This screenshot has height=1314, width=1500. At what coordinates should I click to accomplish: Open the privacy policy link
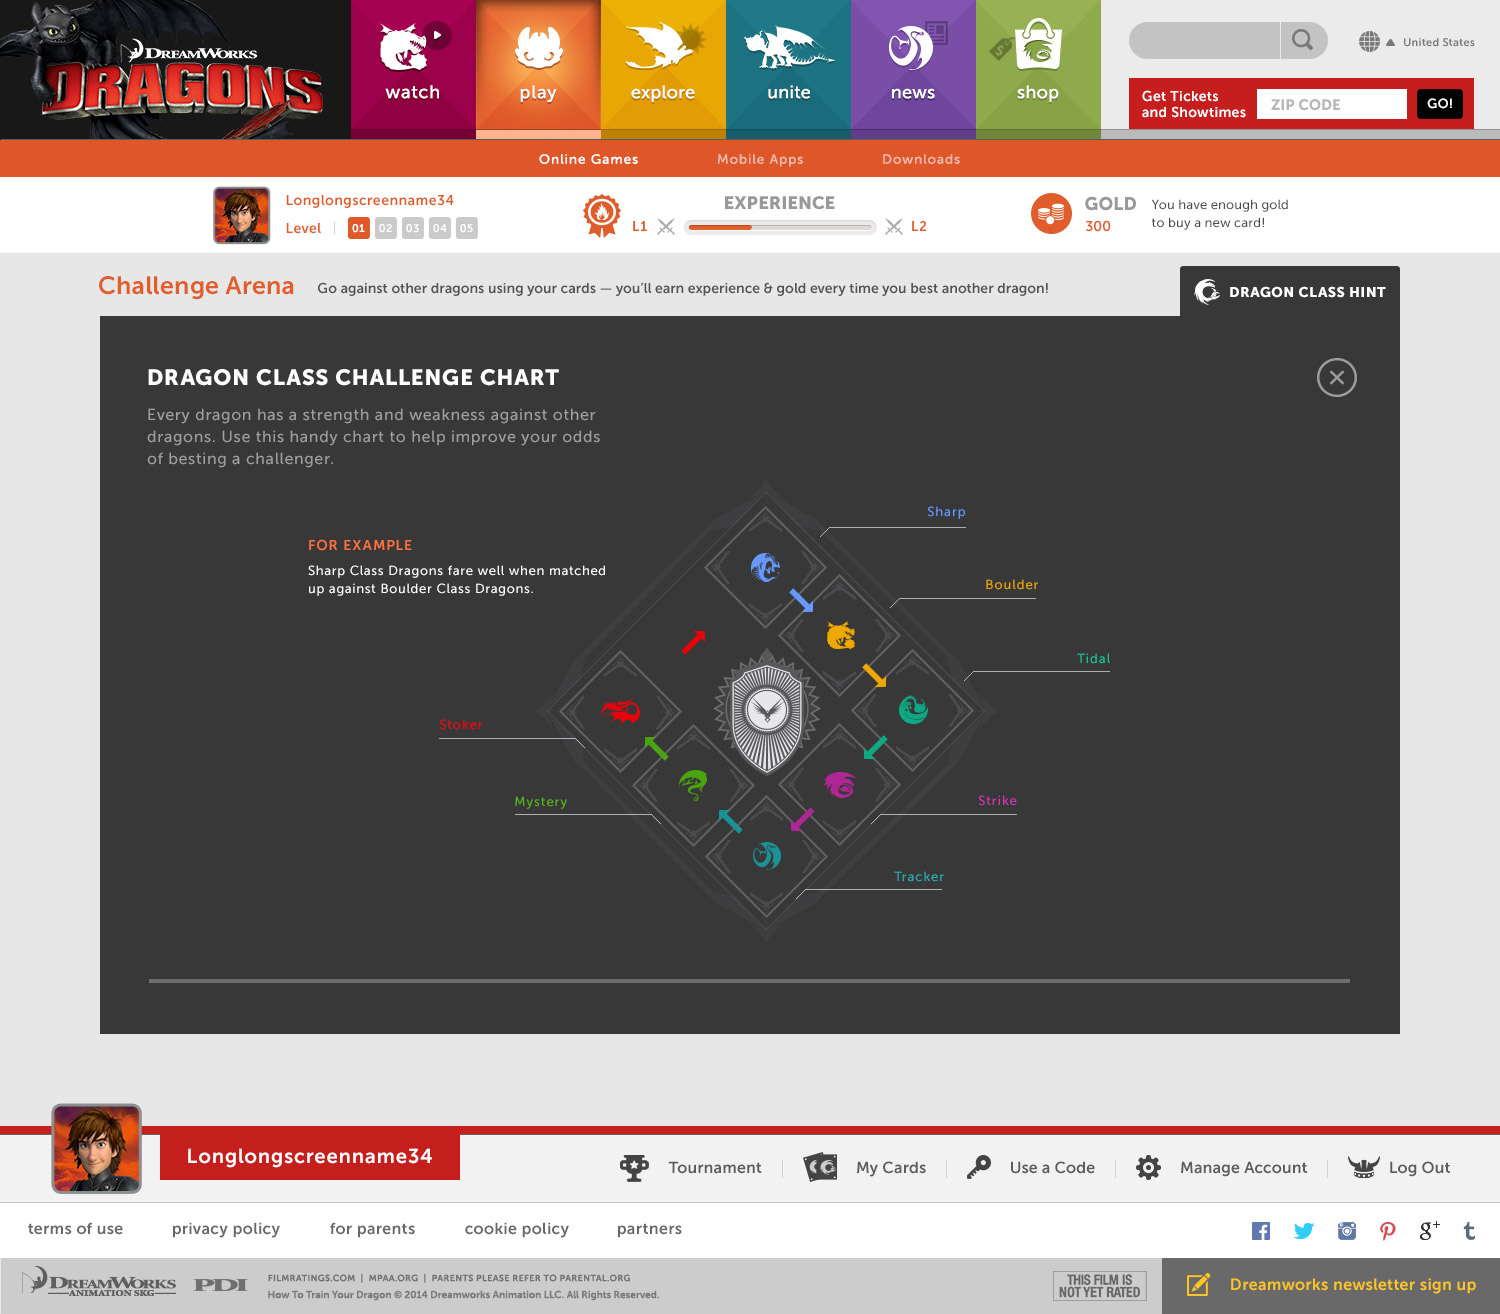tap(226, 1229)
